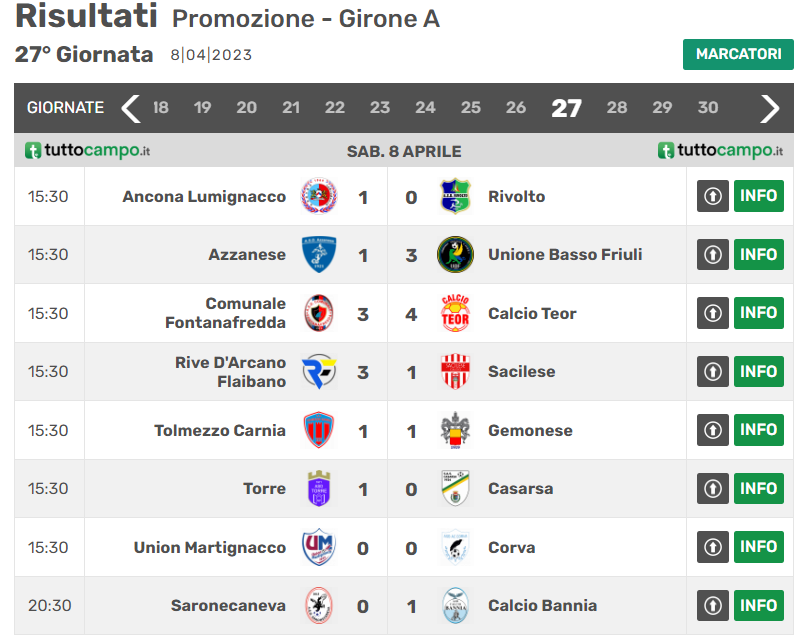Open the Marcatori scorers button
The width and height of the screenshot is (811, 642).
pyautogui.click(x=738, y=54)
